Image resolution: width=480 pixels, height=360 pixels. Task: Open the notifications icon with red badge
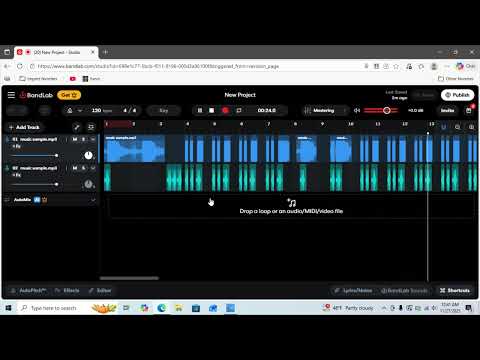[x=469, y=110]
